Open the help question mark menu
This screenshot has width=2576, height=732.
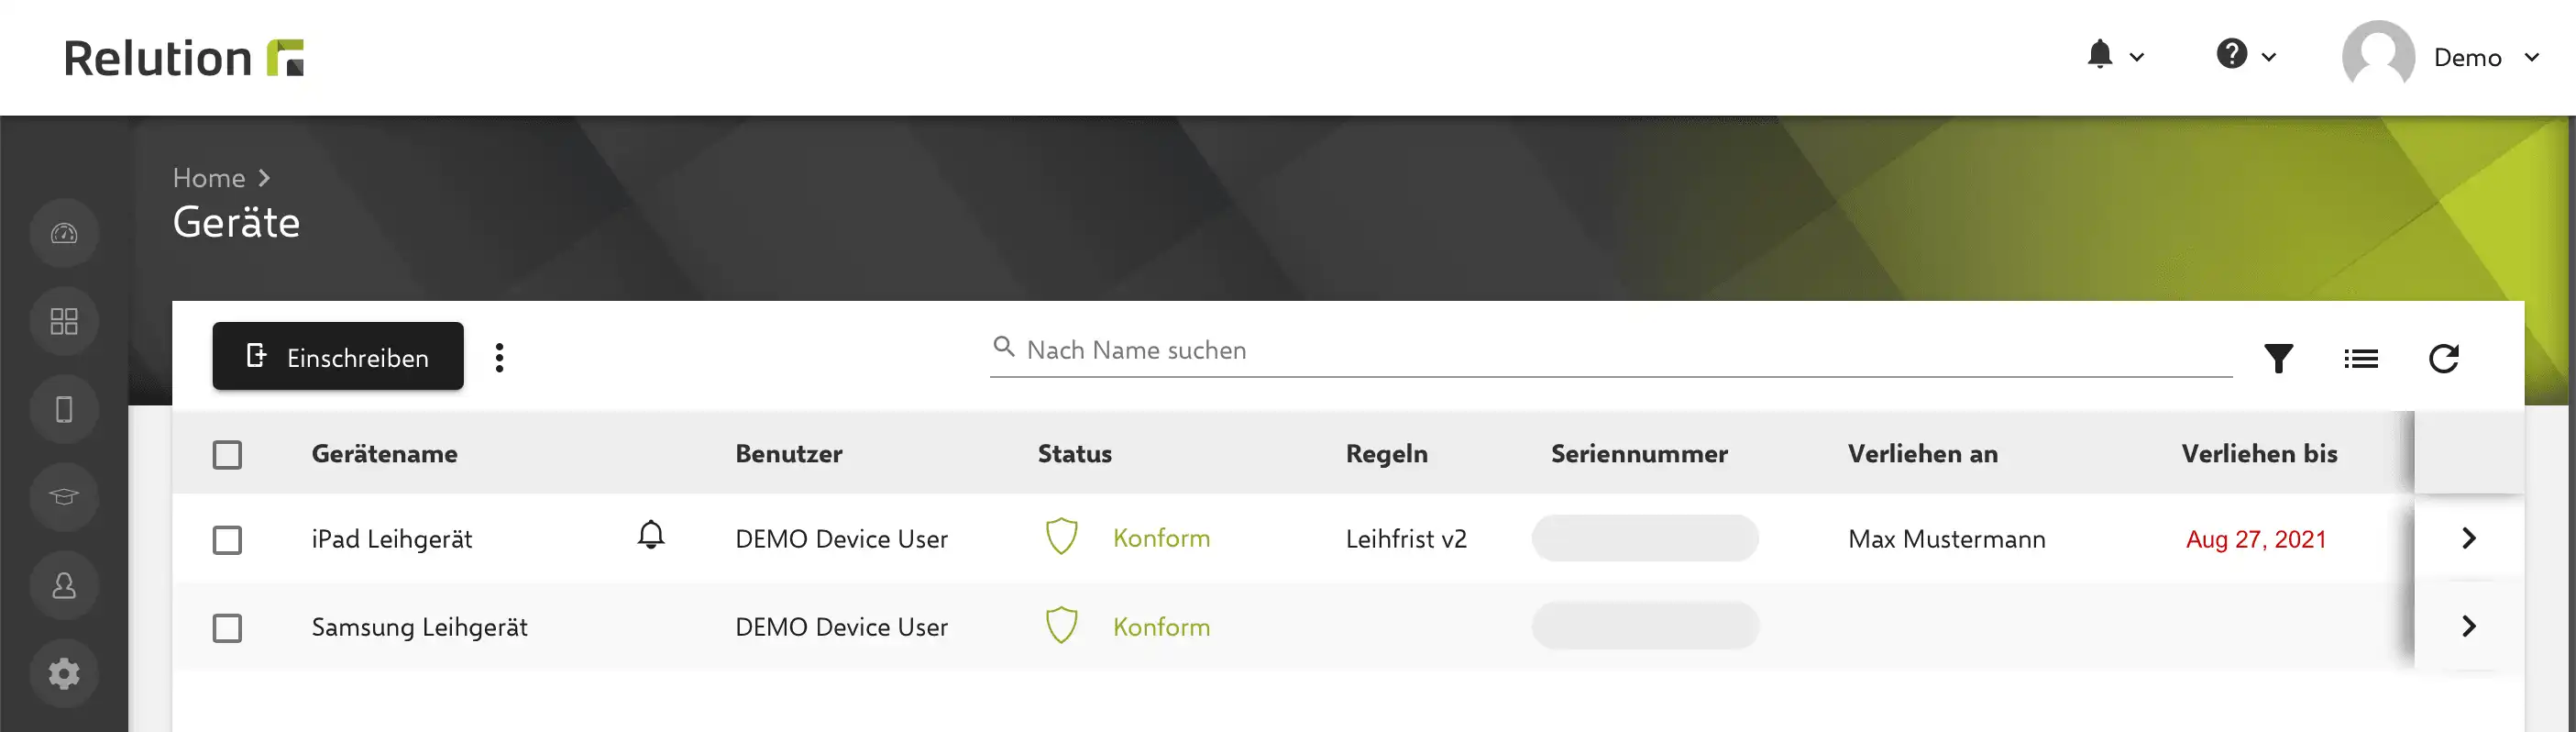[2231, 54]
